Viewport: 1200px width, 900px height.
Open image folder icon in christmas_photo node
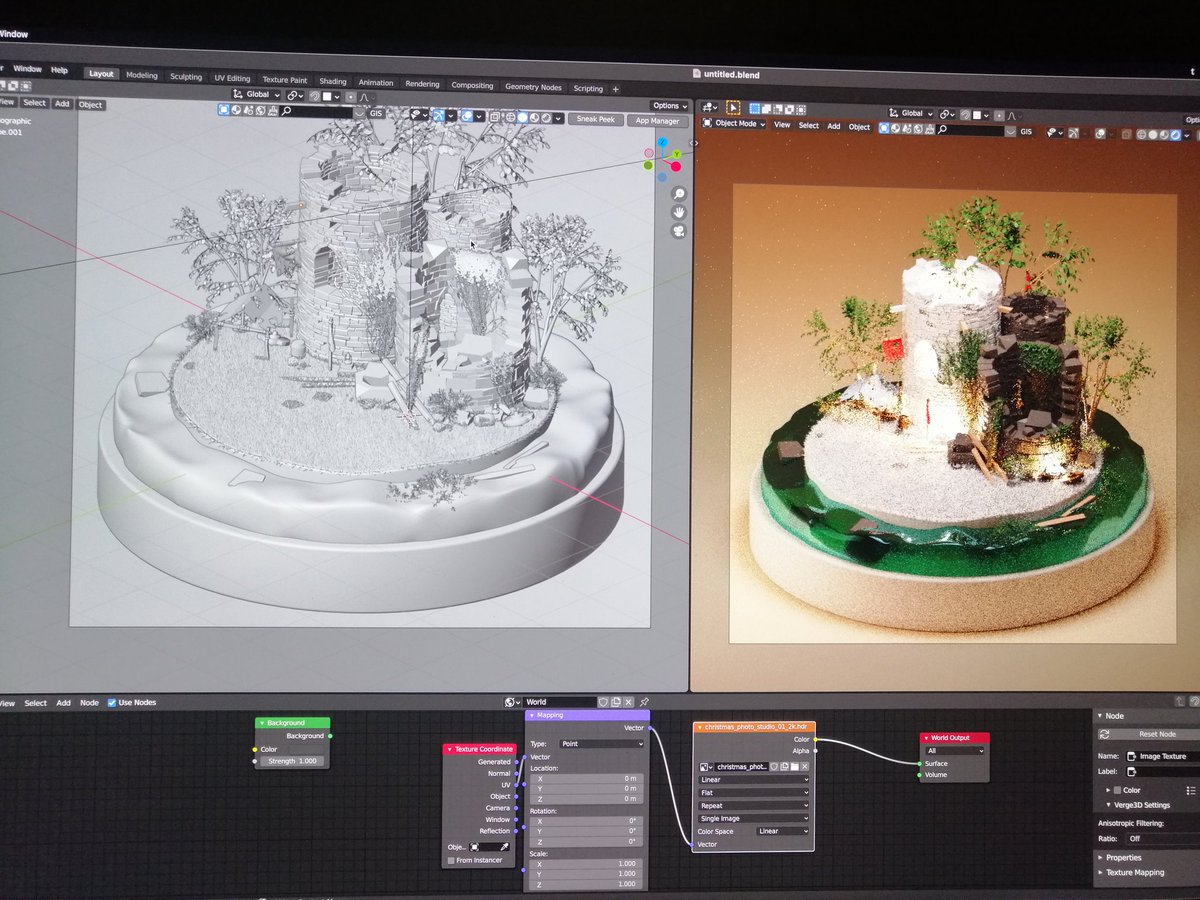pos(794,766)
